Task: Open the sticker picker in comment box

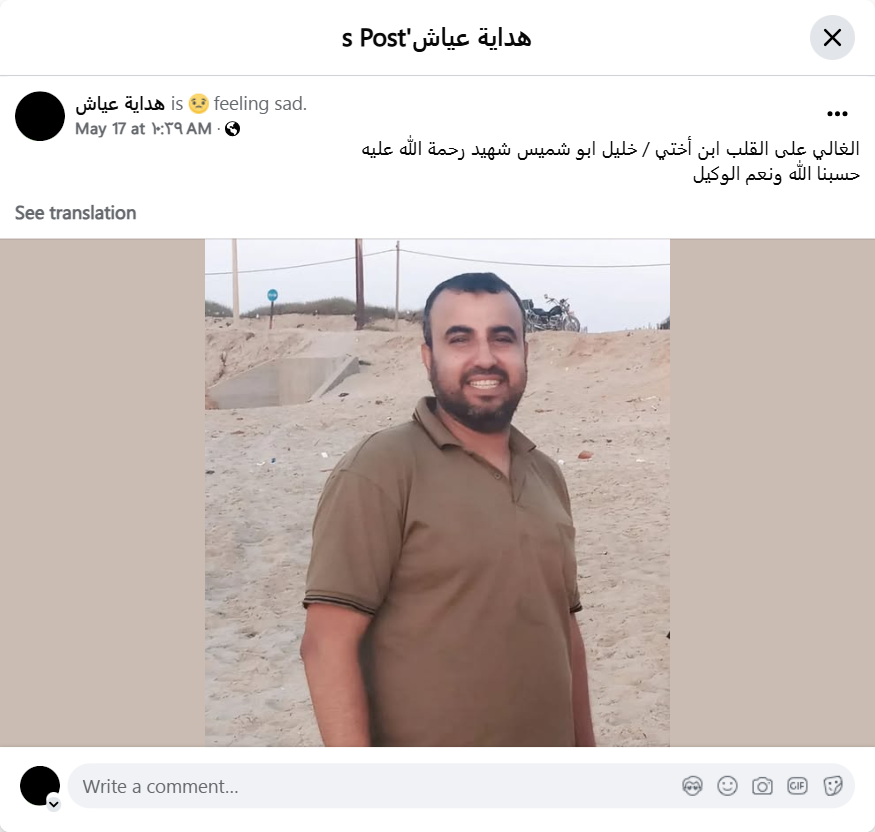Action: click(x=832, y=786)
